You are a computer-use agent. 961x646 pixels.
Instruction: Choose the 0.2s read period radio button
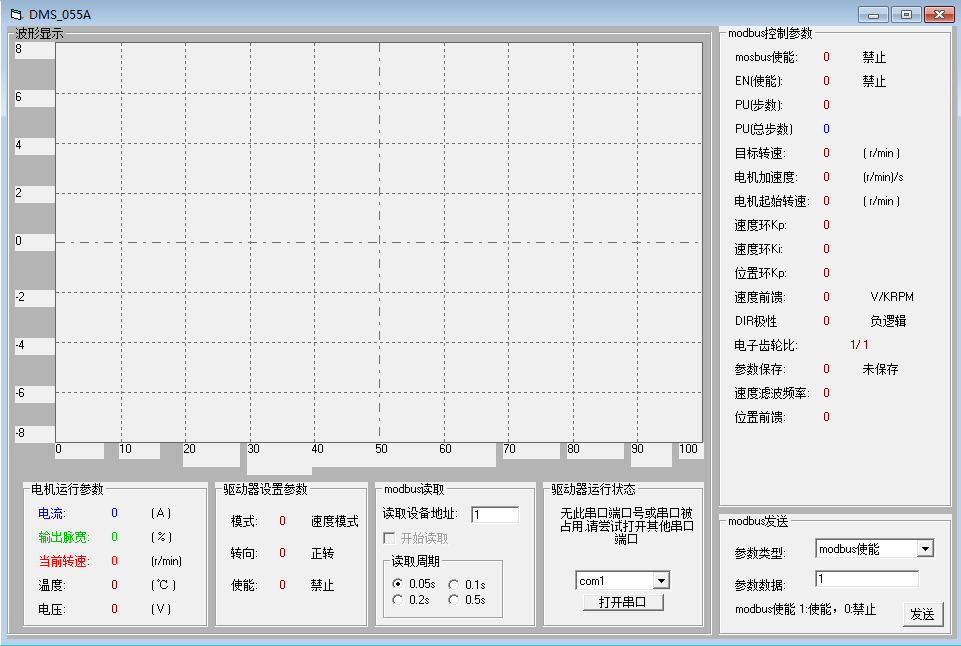click(398, 600)
